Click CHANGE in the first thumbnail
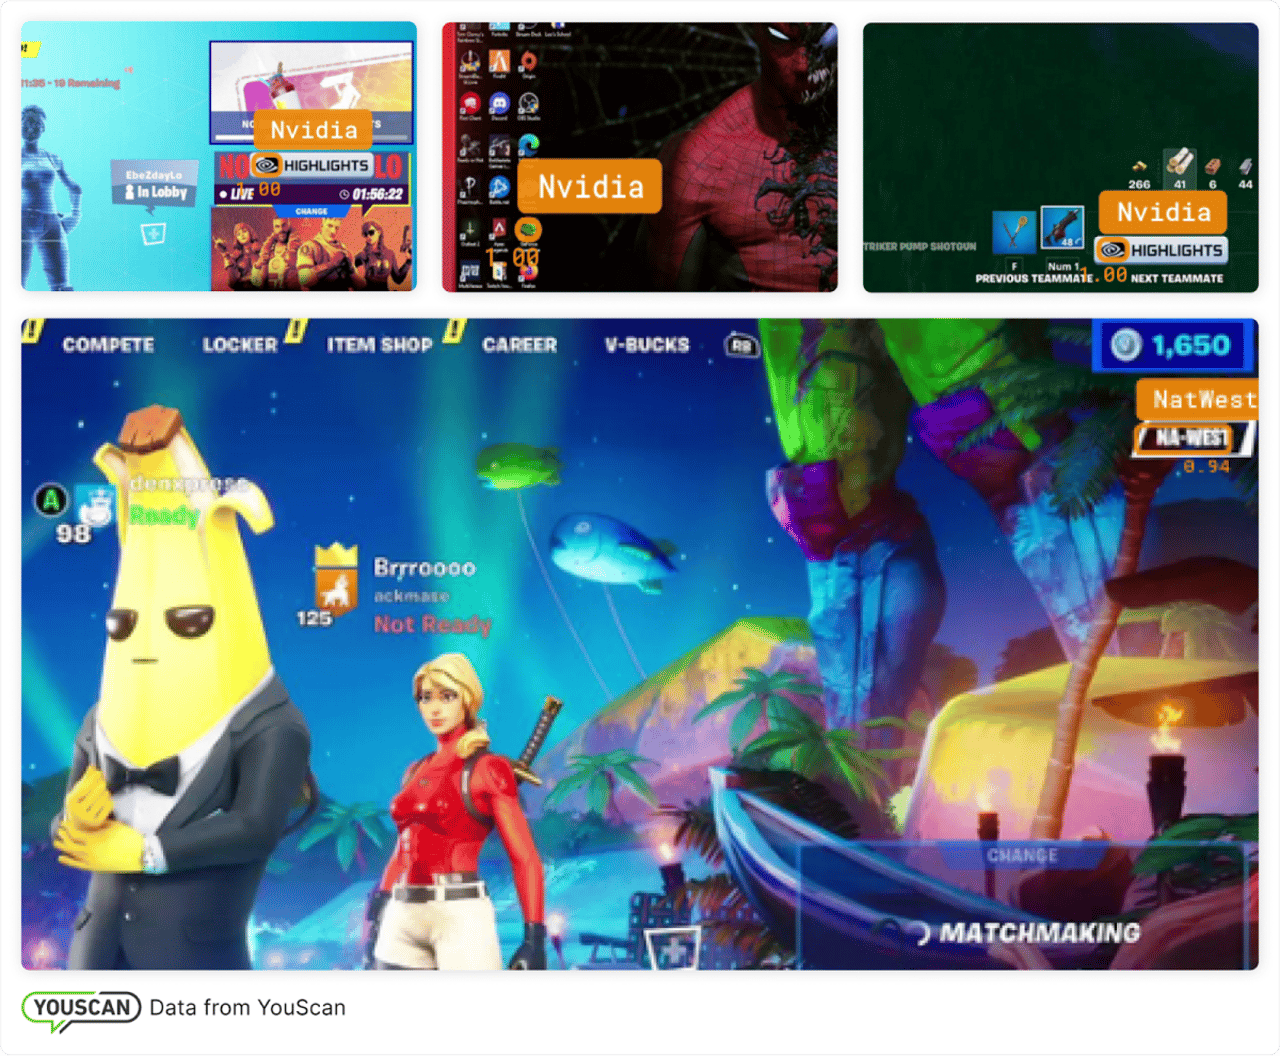This screenshot has height=1056, width=1280. [312, 211]
